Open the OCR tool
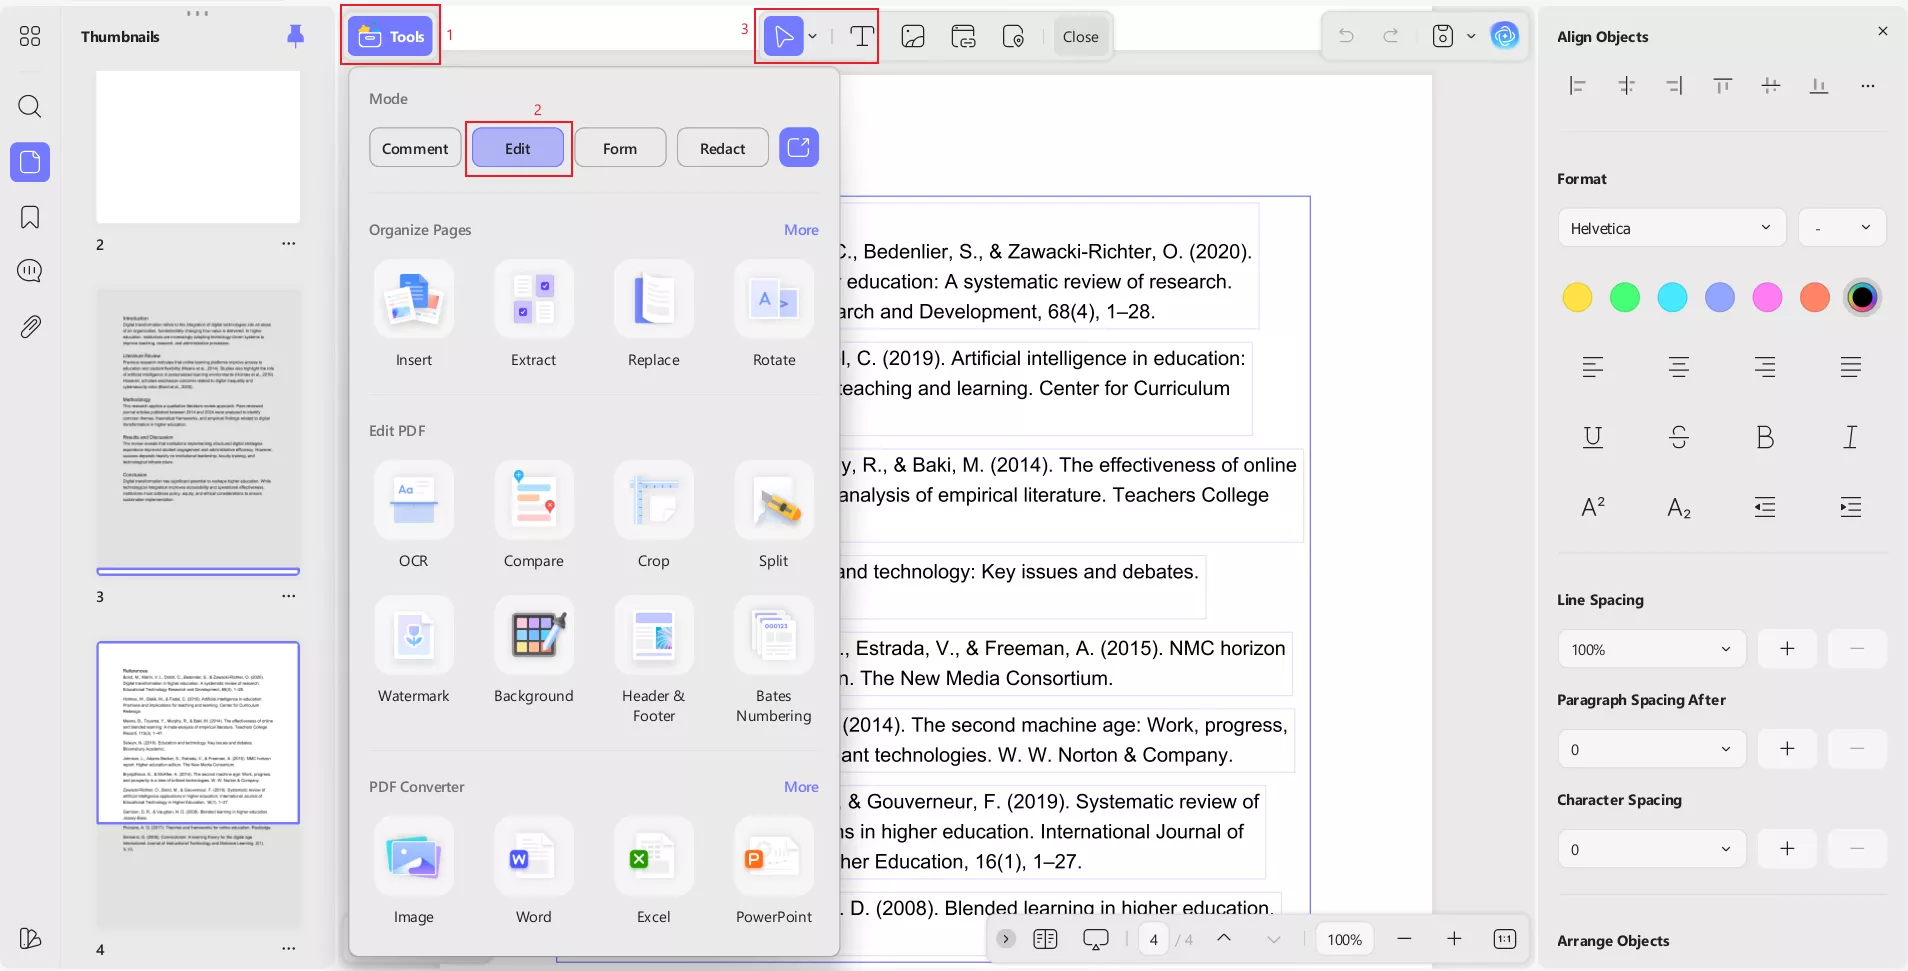The image size is (1908, 971). (x=413, y=500)
